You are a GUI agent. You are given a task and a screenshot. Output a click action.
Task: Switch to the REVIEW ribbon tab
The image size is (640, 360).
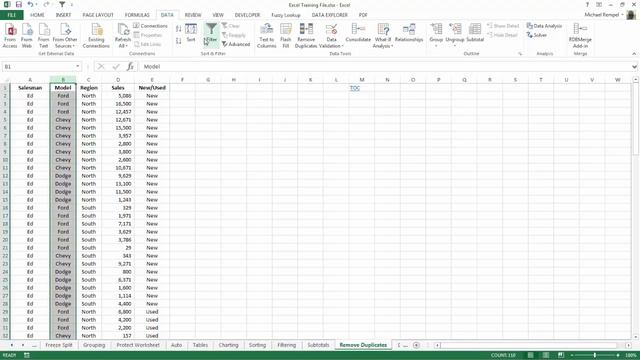(x=193, y=15)
